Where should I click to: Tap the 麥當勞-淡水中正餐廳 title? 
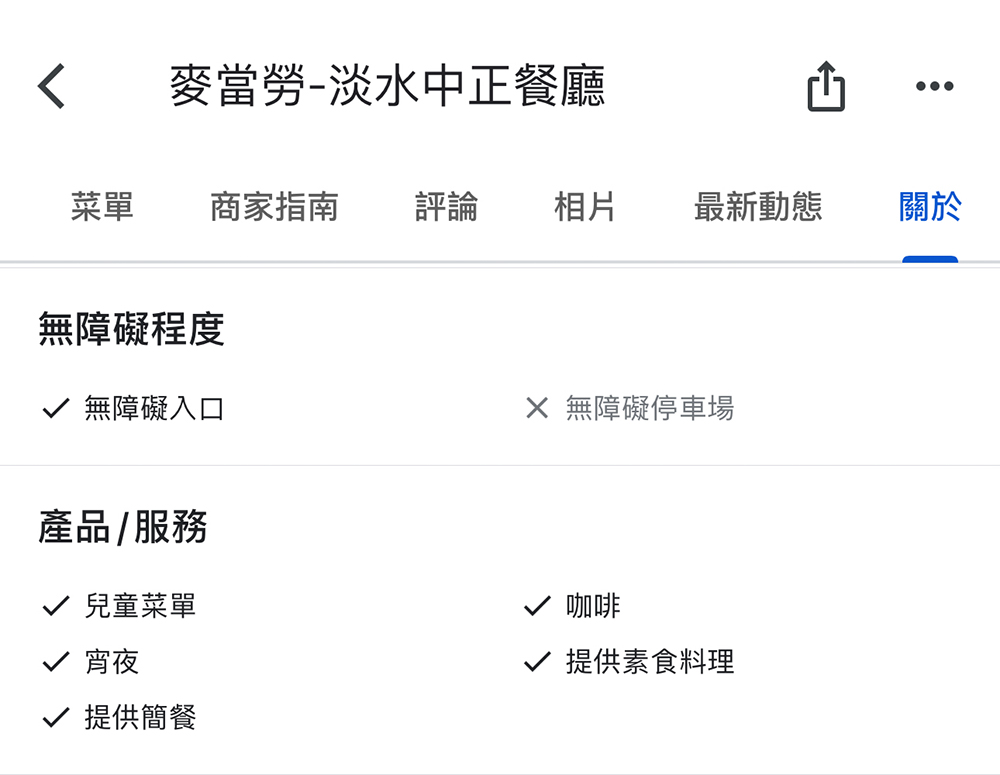[387, 86]
